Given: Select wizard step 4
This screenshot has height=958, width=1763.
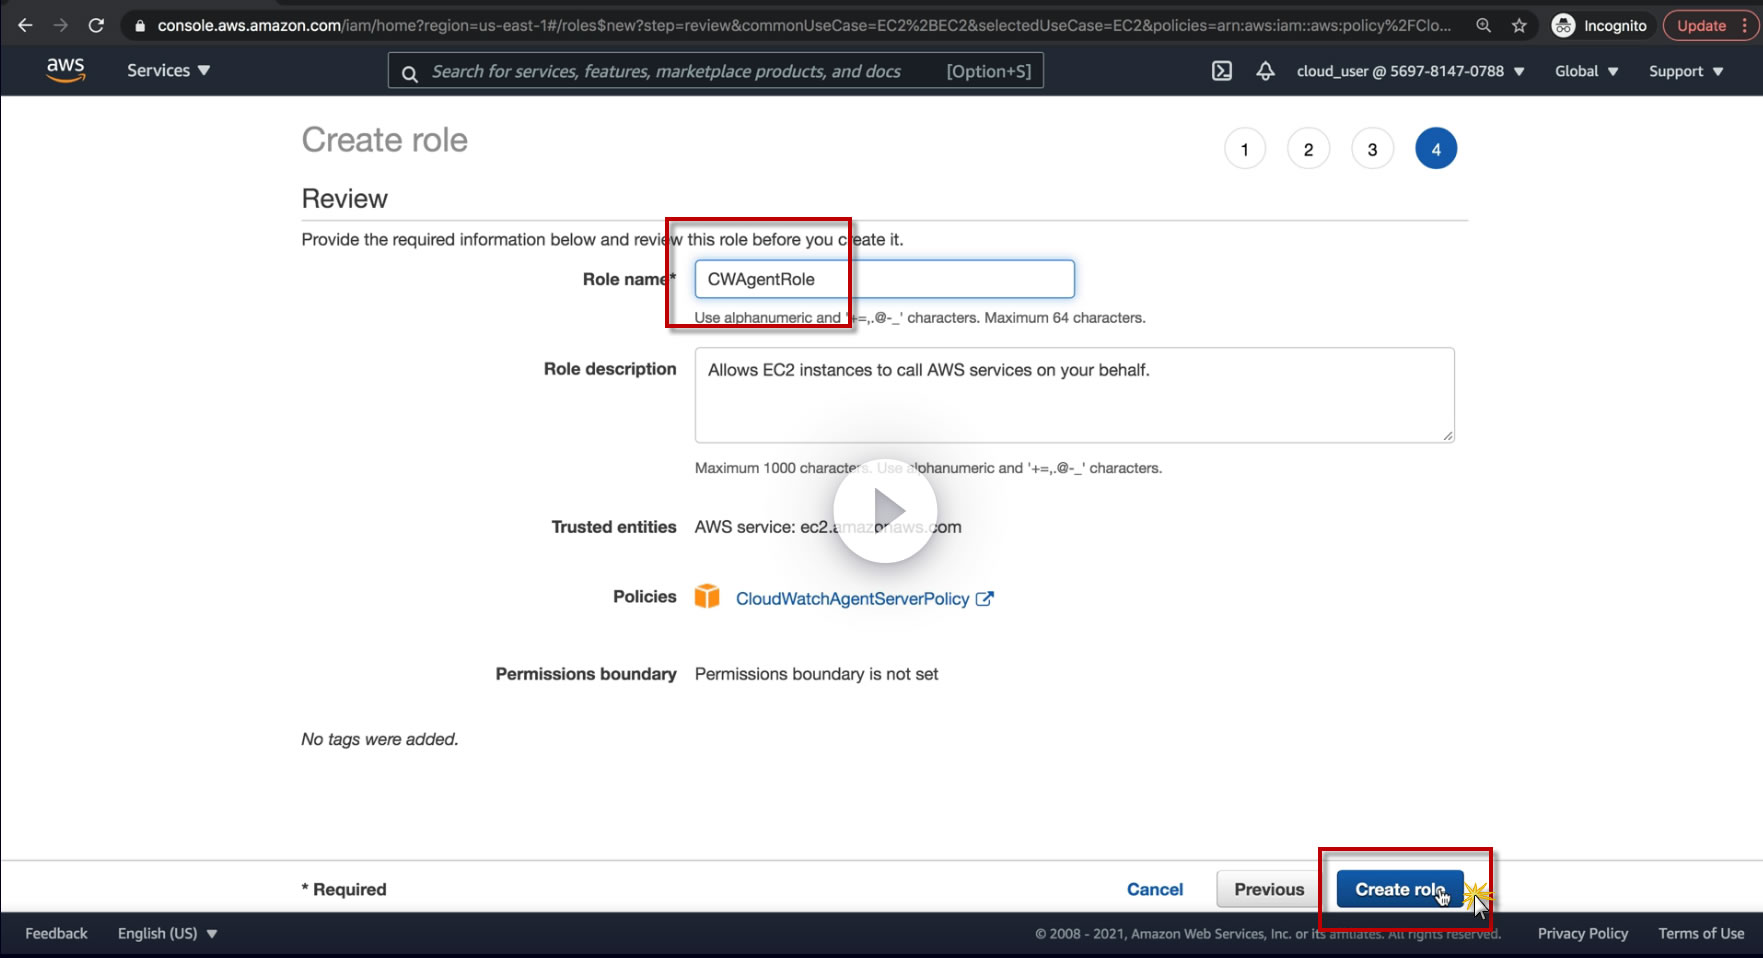Looking at the screenshot, I should [1436, 149].
